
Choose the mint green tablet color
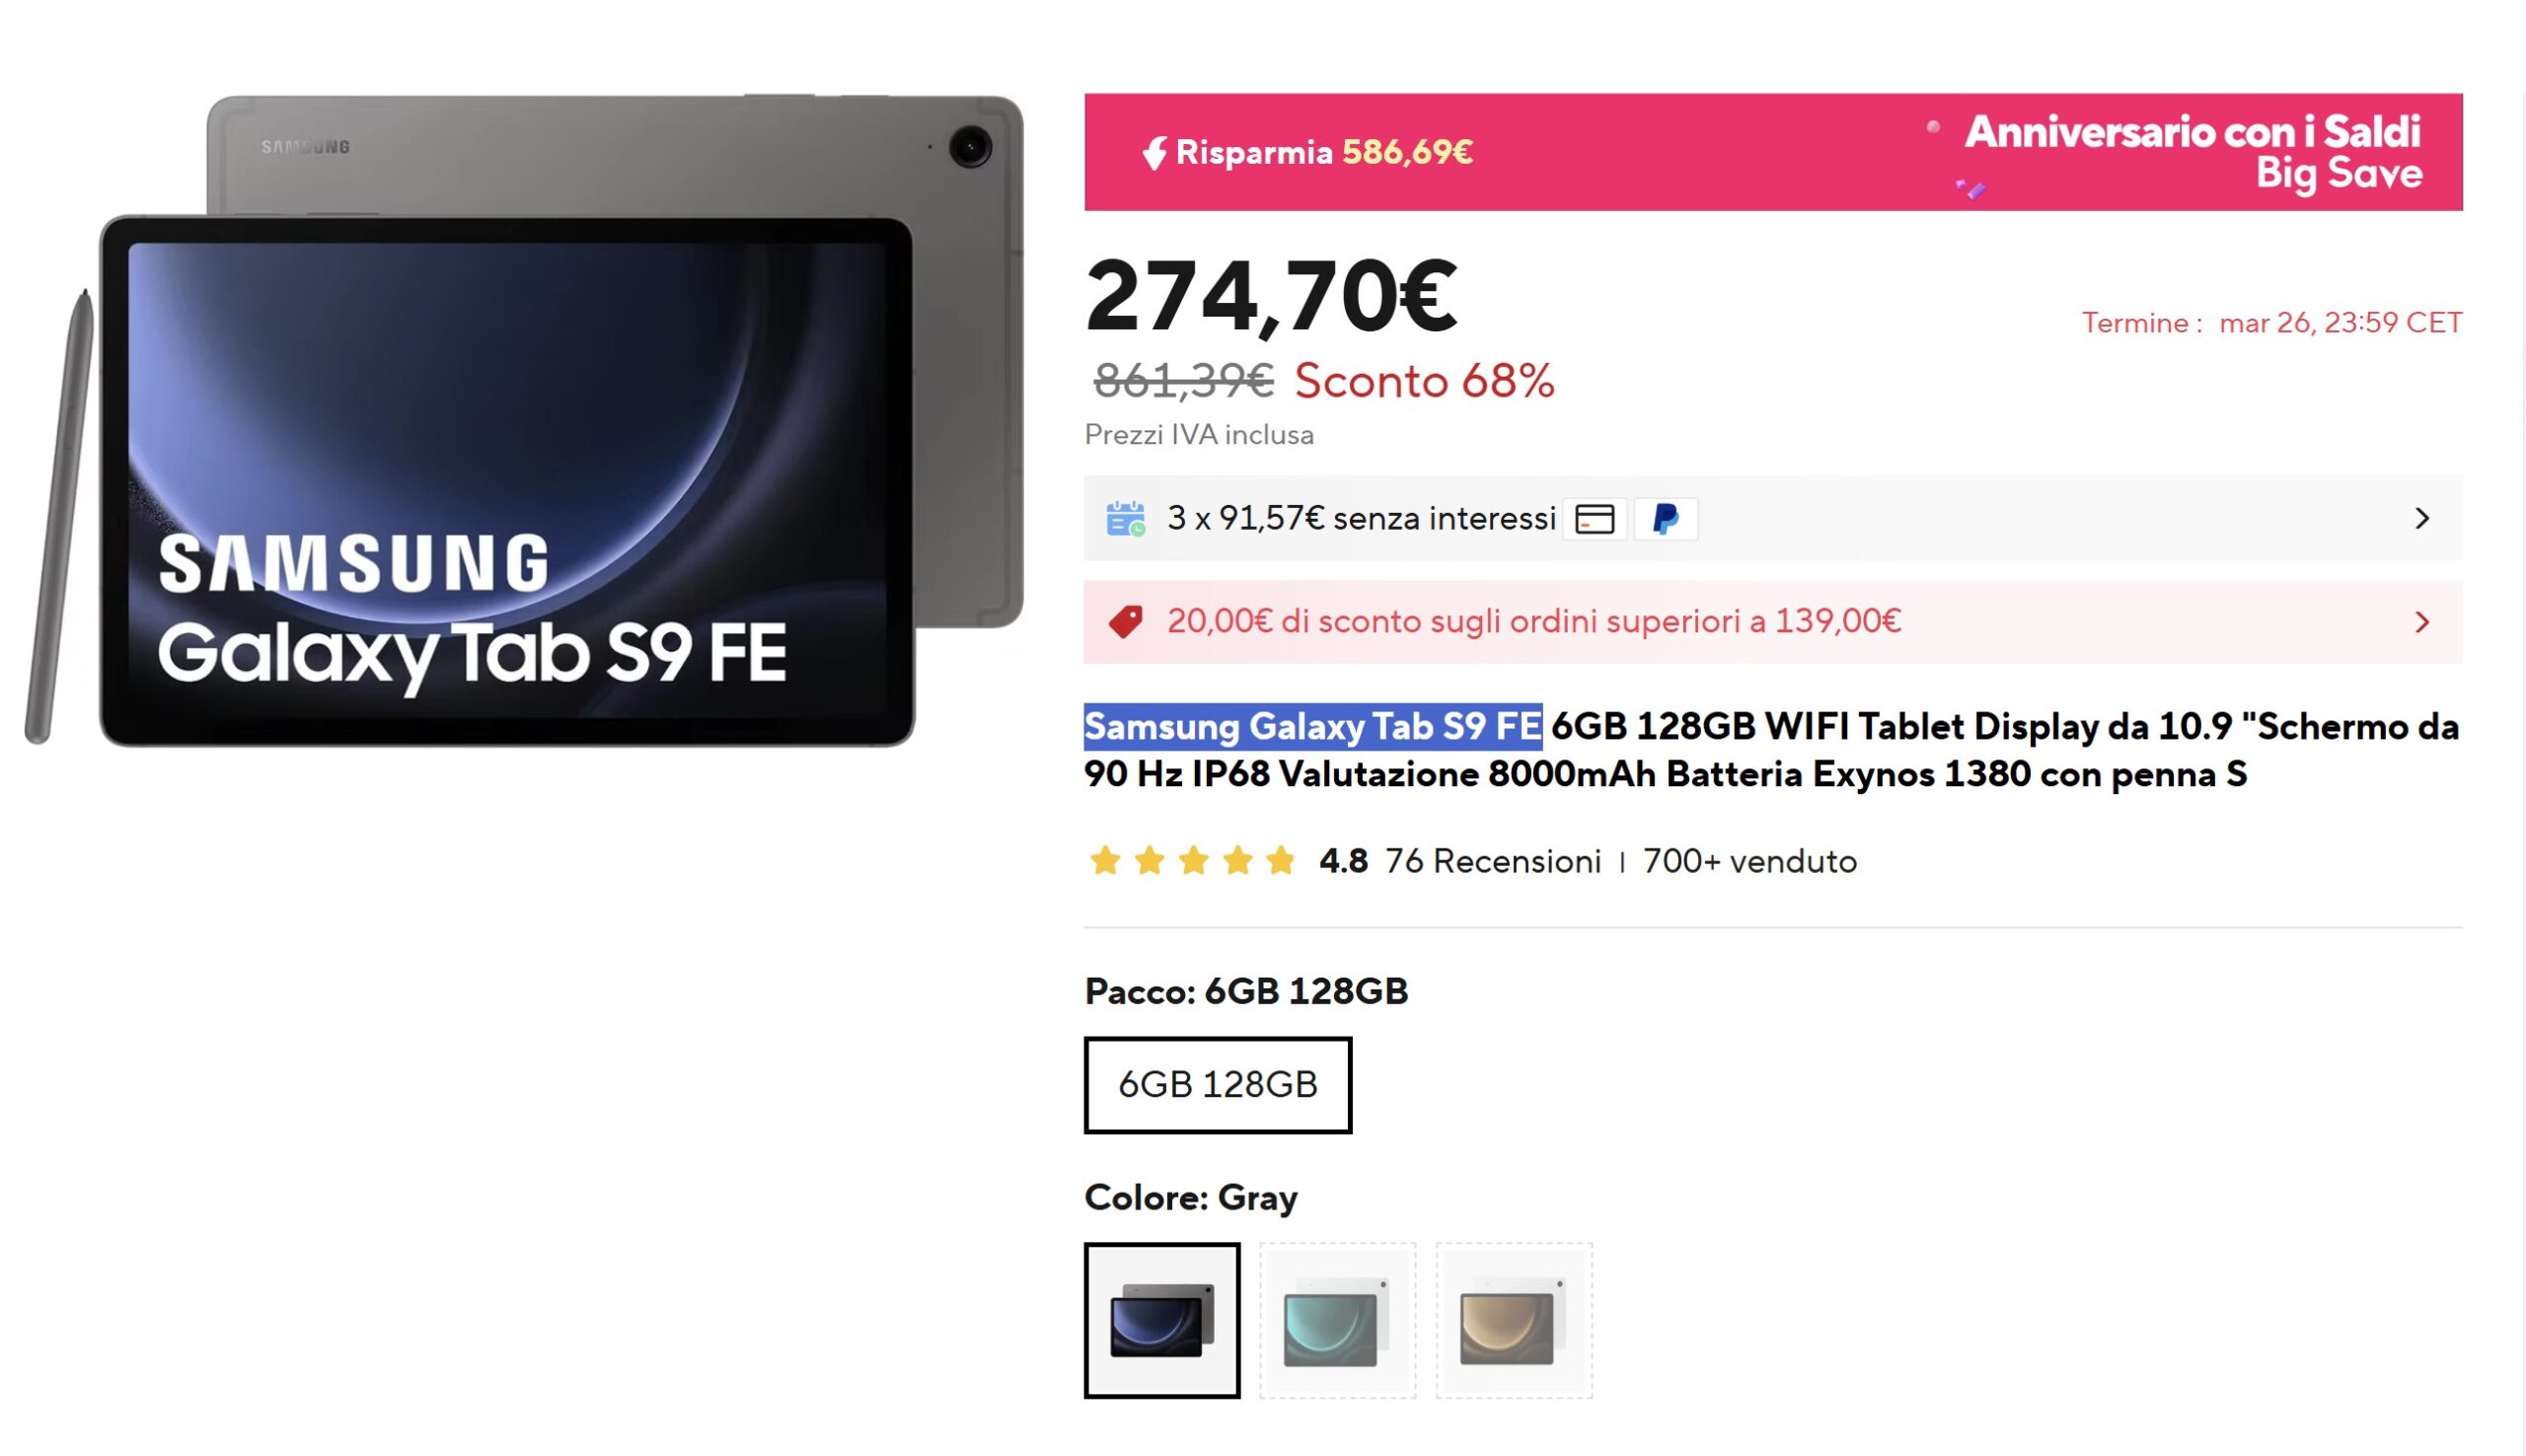click(1337, 1320)
